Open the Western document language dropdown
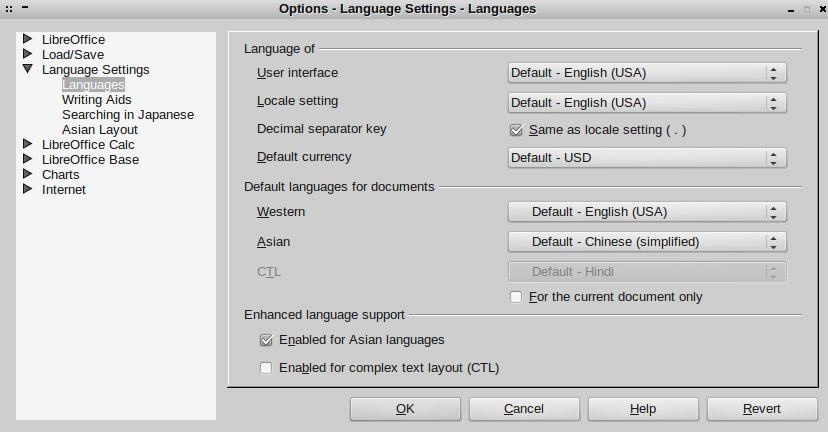828x432 pixels. 647,212
